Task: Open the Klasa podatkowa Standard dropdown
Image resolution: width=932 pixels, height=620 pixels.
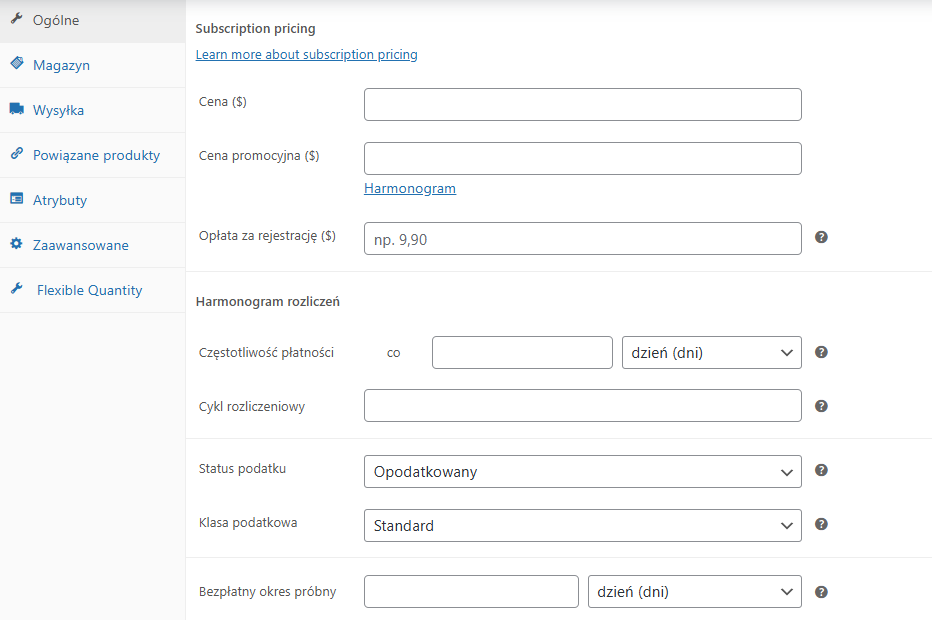Action: tap(582, 525)
